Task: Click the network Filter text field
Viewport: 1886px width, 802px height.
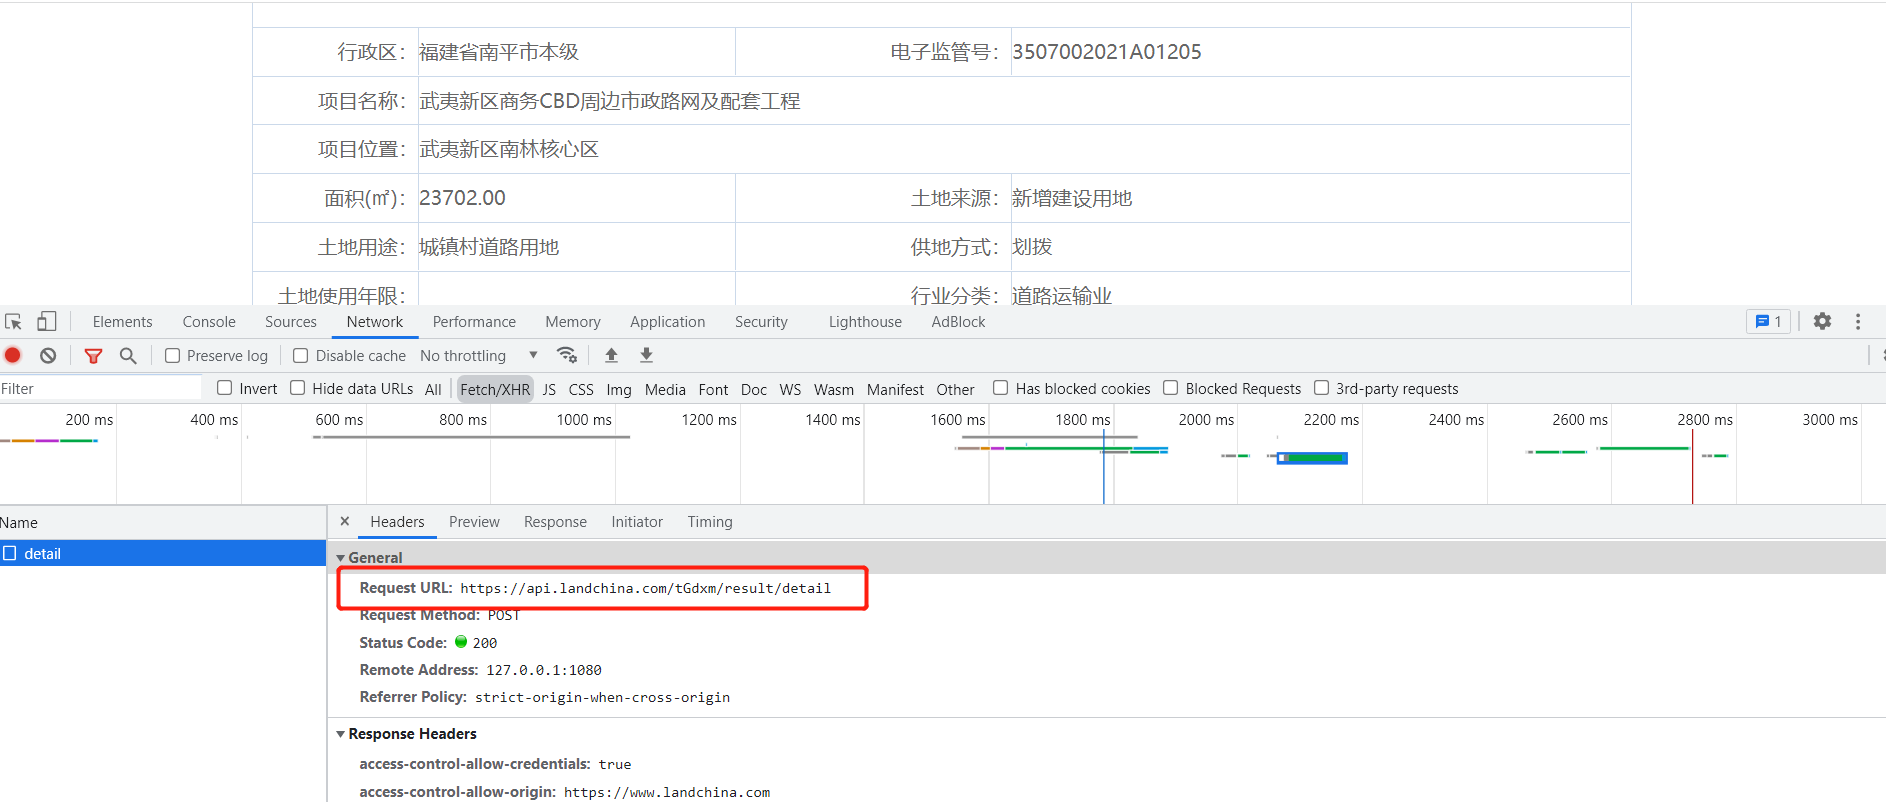Action: coord(100,388)
